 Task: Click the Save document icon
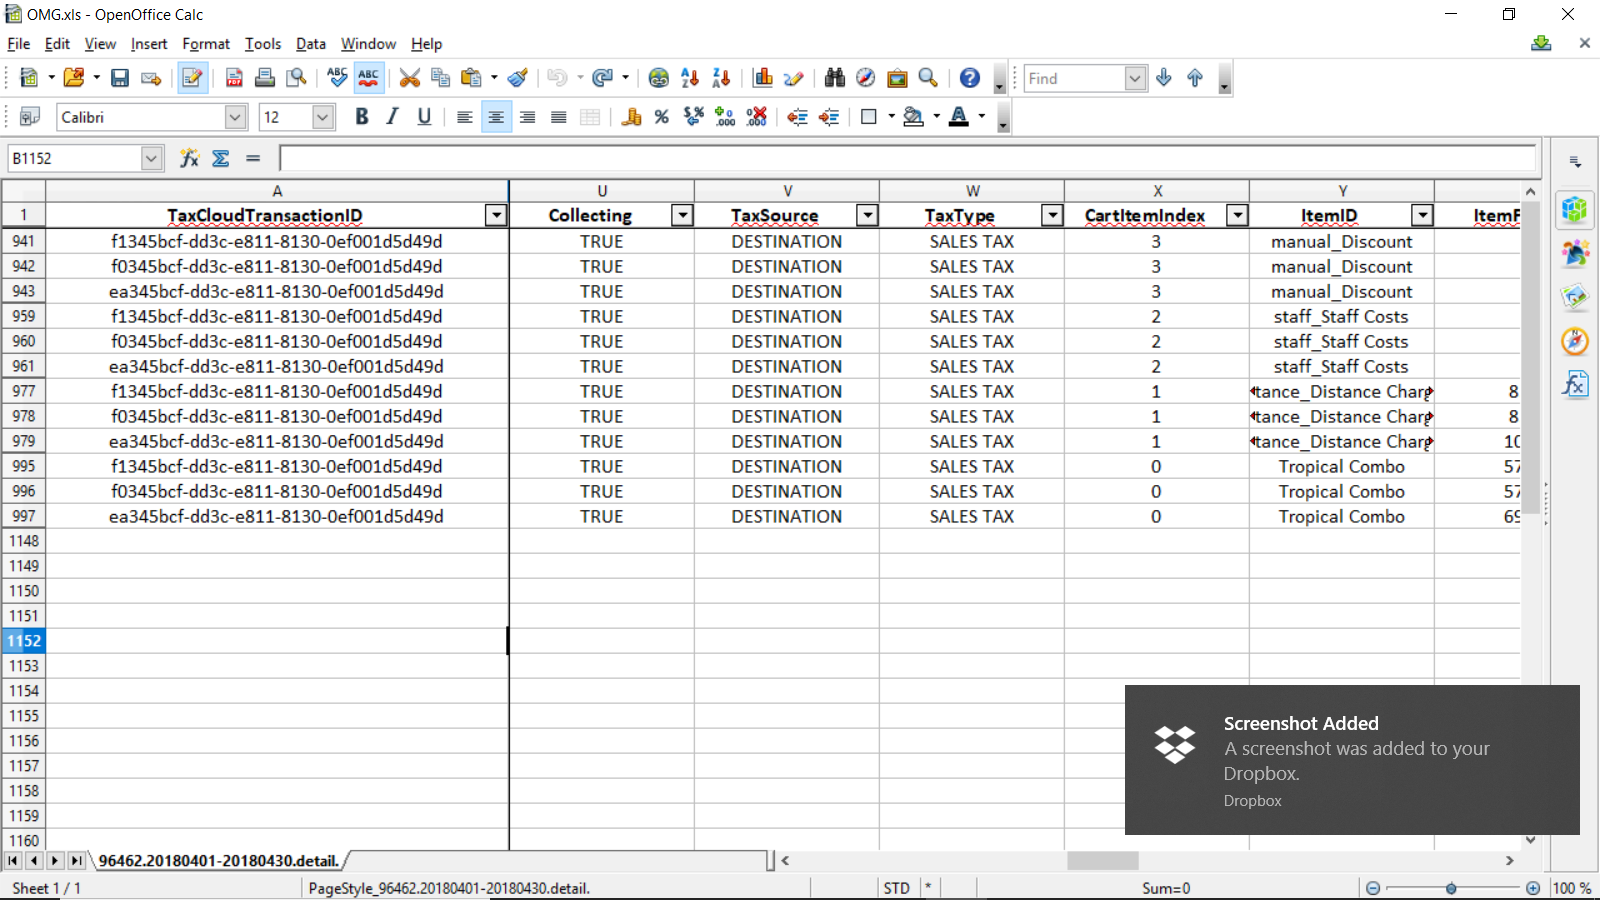[120, 78]
